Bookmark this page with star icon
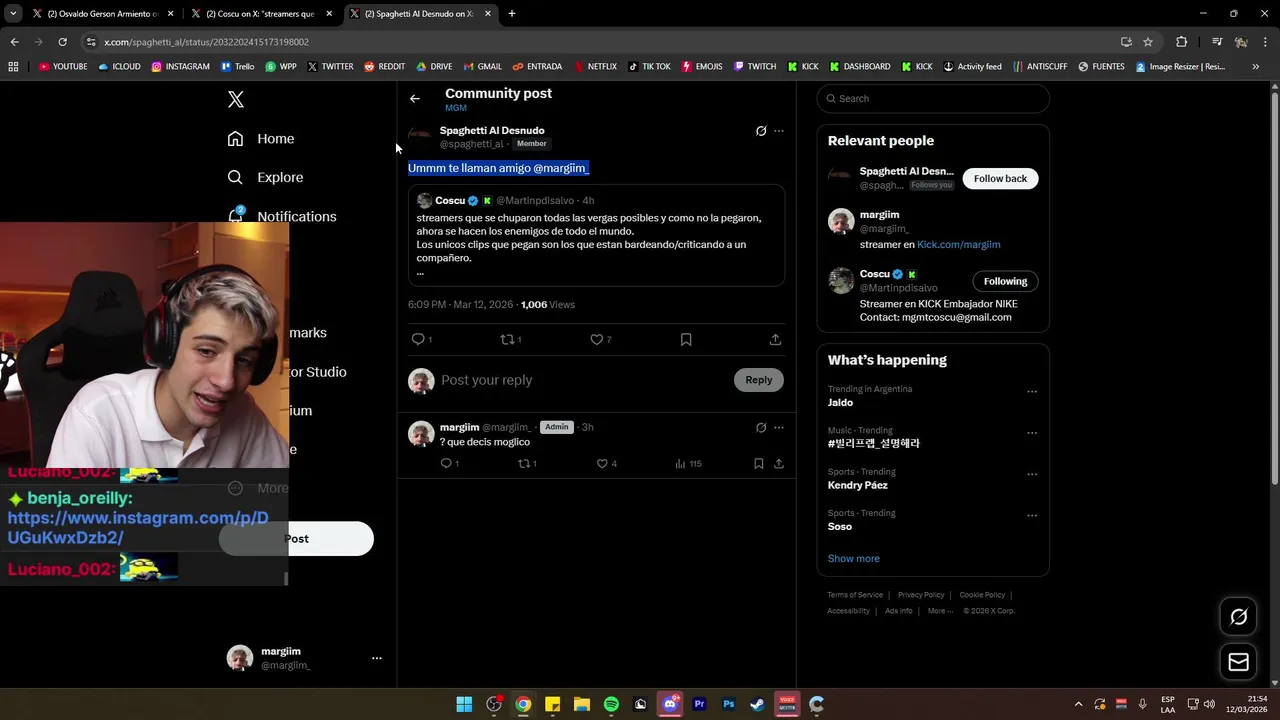The width and height of the screenshot is (1280, 720). [1148, 42]
